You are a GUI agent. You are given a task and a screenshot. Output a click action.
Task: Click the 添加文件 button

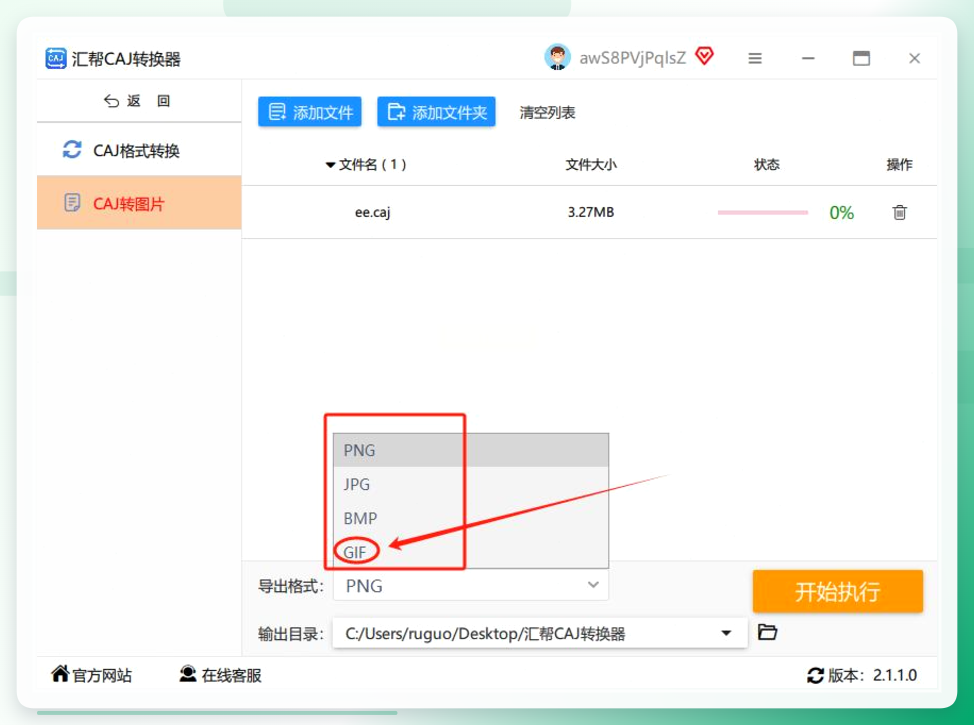pos(309,112)
